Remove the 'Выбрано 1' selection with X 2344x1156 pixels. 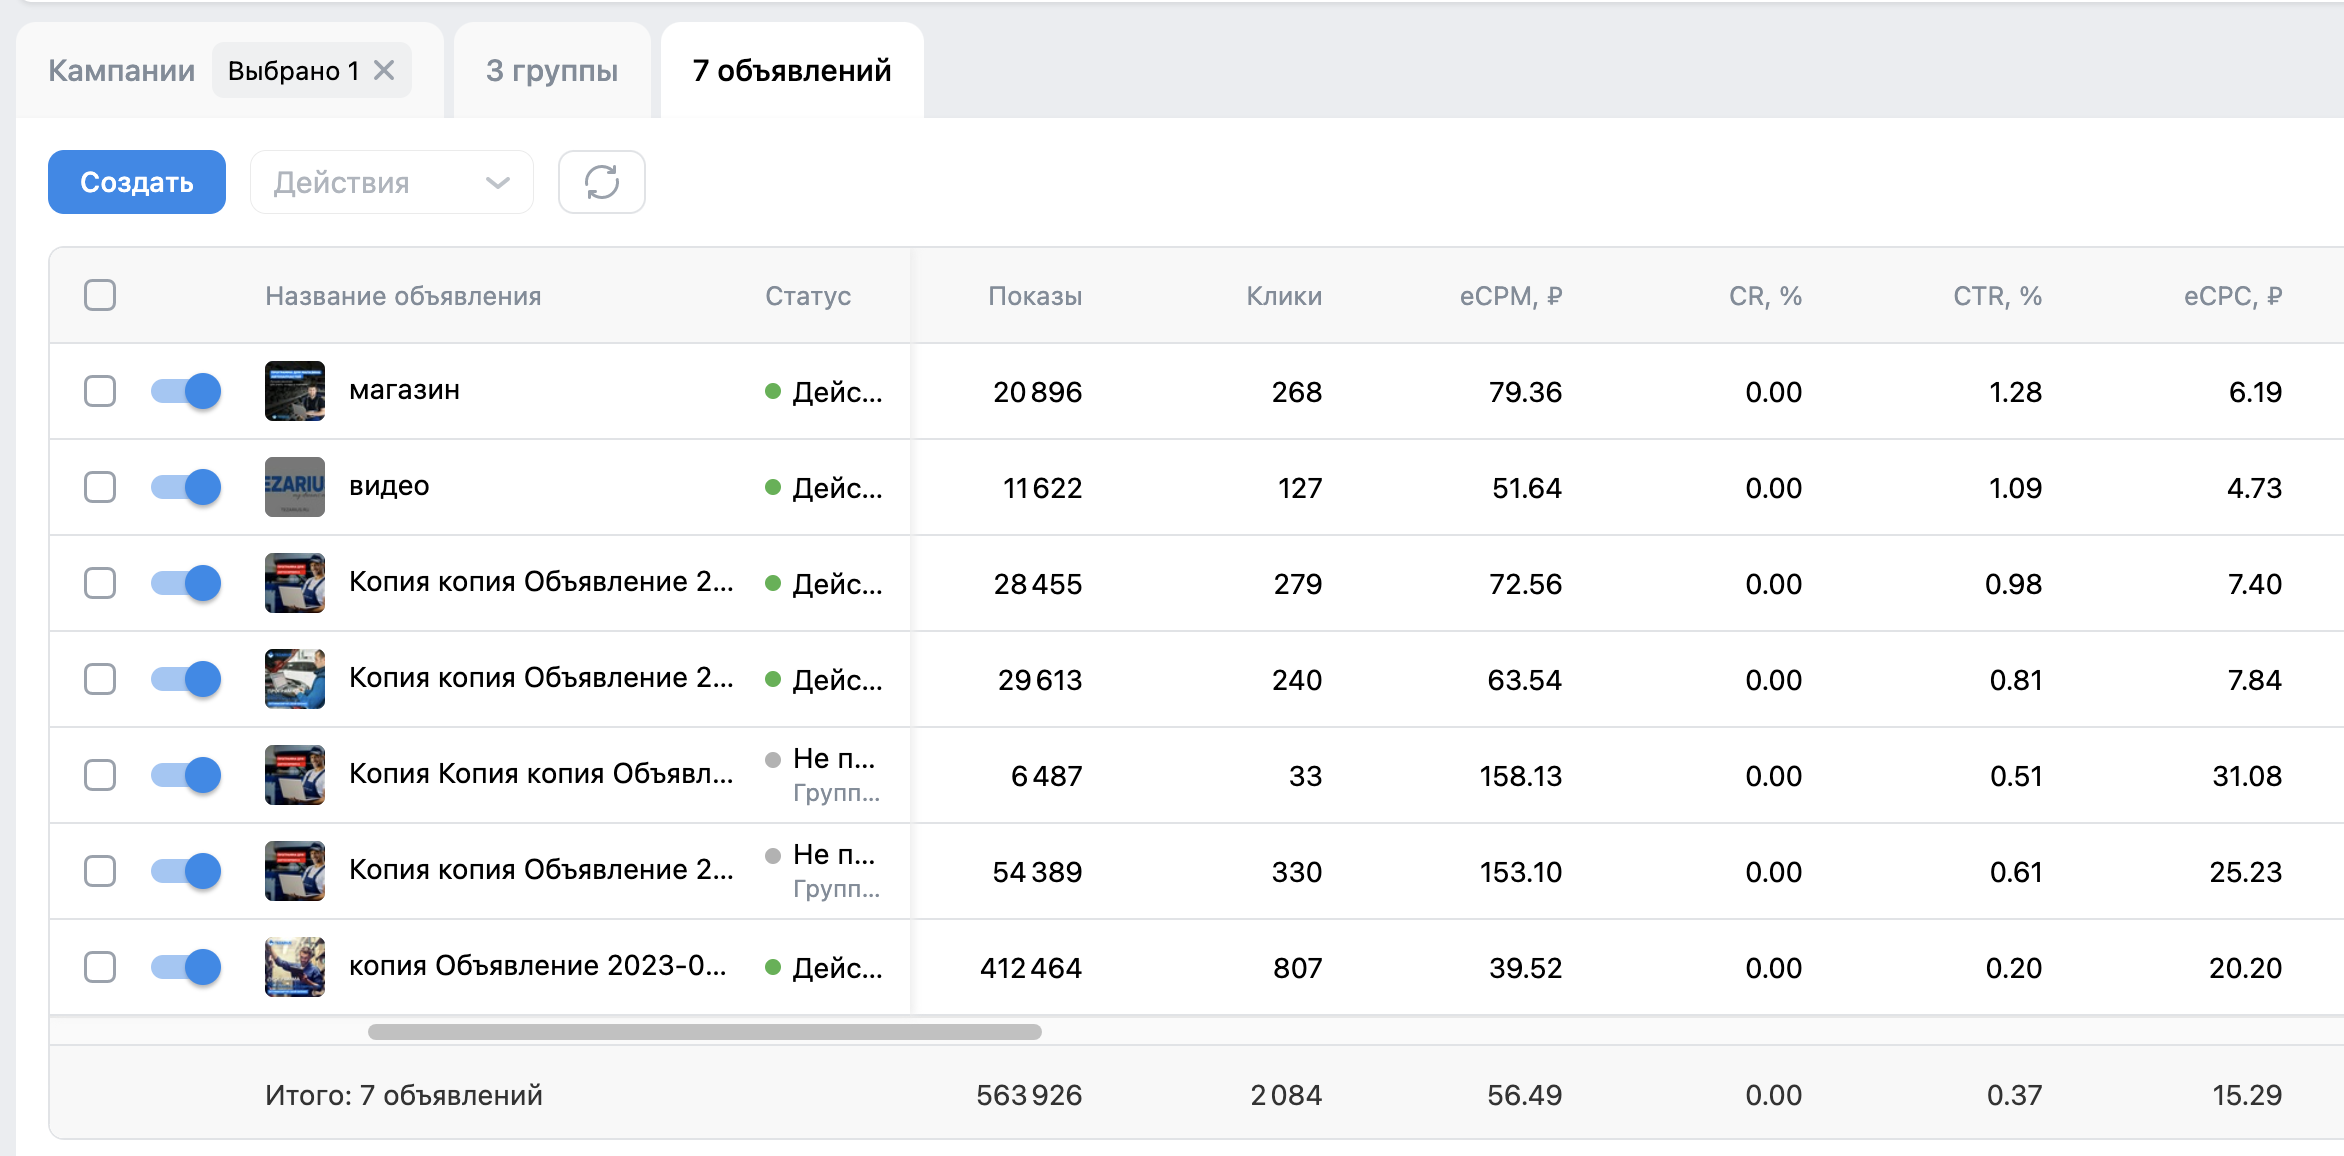click(384, 70)
